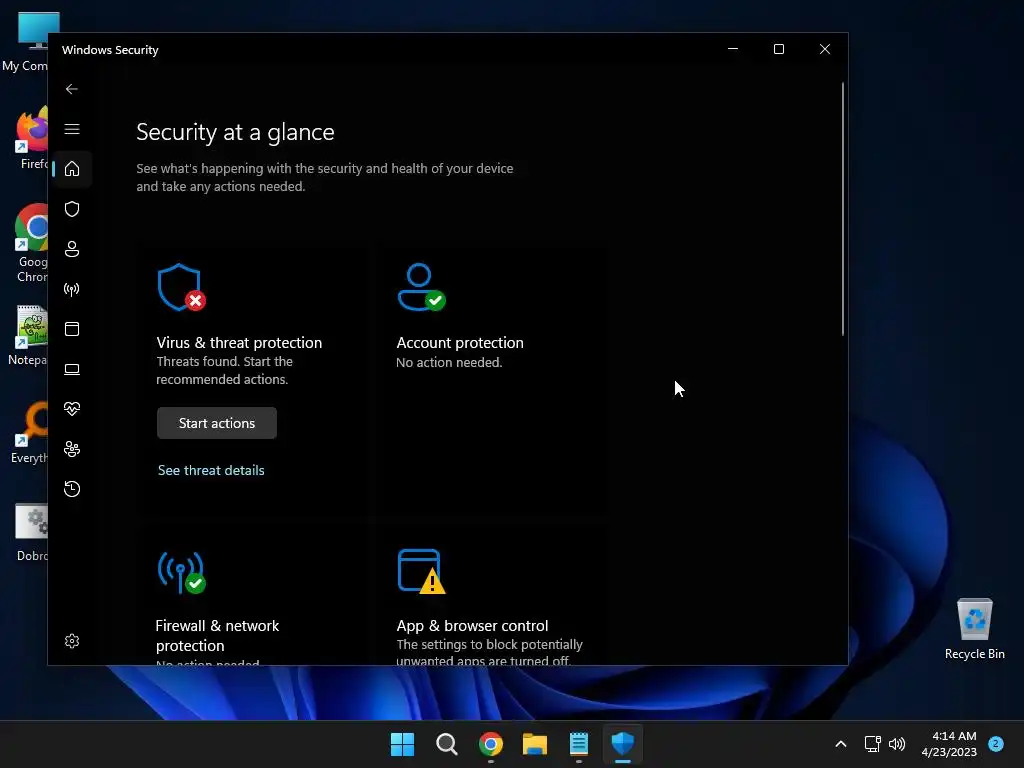This screenshot has height=768, width=1024.
Task: Click 'Threats found. Start the recommended actions.' text
Action: pyautogui.click(x=225, y=370)
